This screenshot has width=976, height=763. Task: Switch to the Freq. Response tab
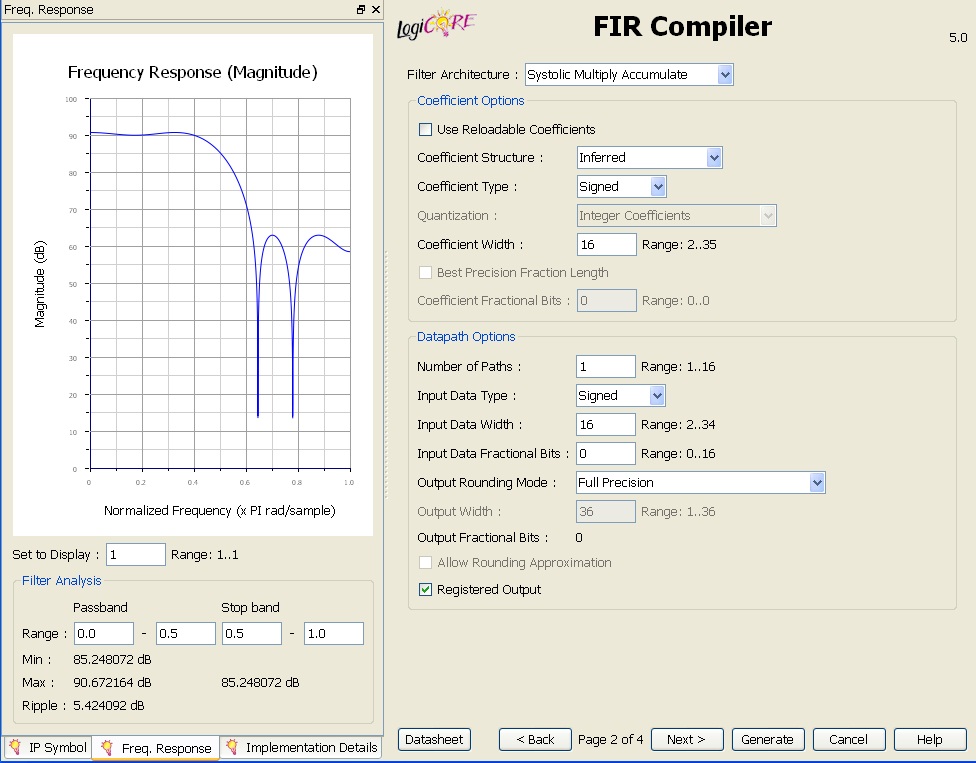click(x=156, y=748)
